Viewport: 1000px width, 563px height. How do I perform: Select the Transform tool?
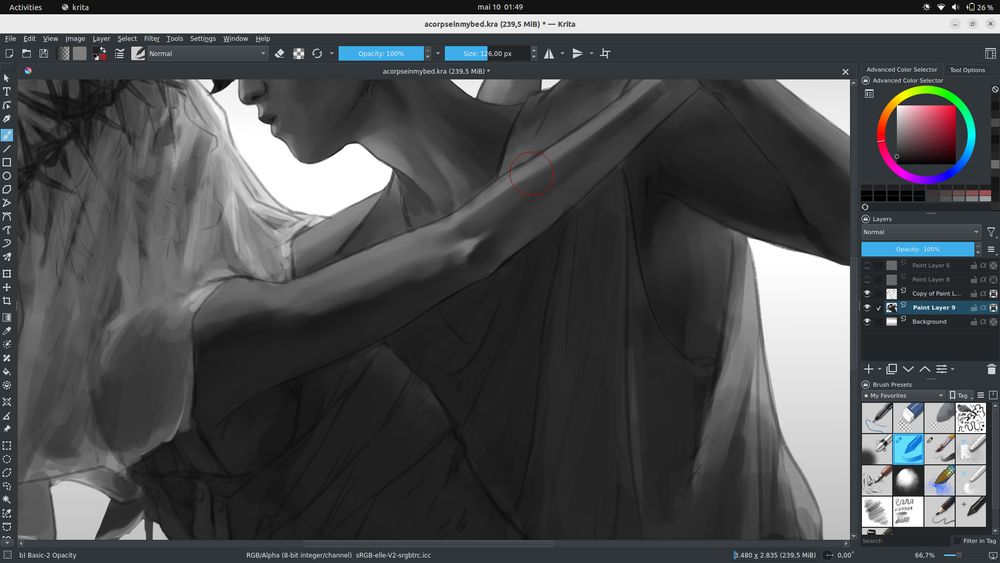pyautogui.click(x=7, y=274)
